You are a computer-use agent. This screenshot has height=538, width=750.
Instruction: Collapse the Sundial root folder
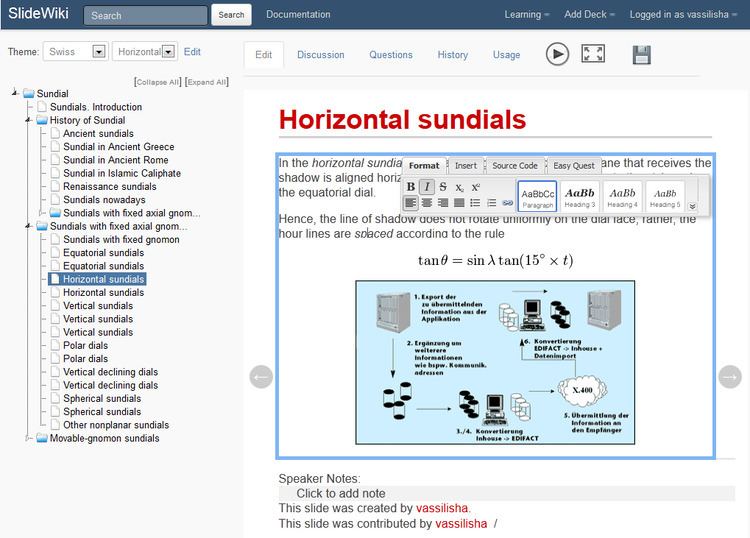pyautogui.click(x=15, y=92)
